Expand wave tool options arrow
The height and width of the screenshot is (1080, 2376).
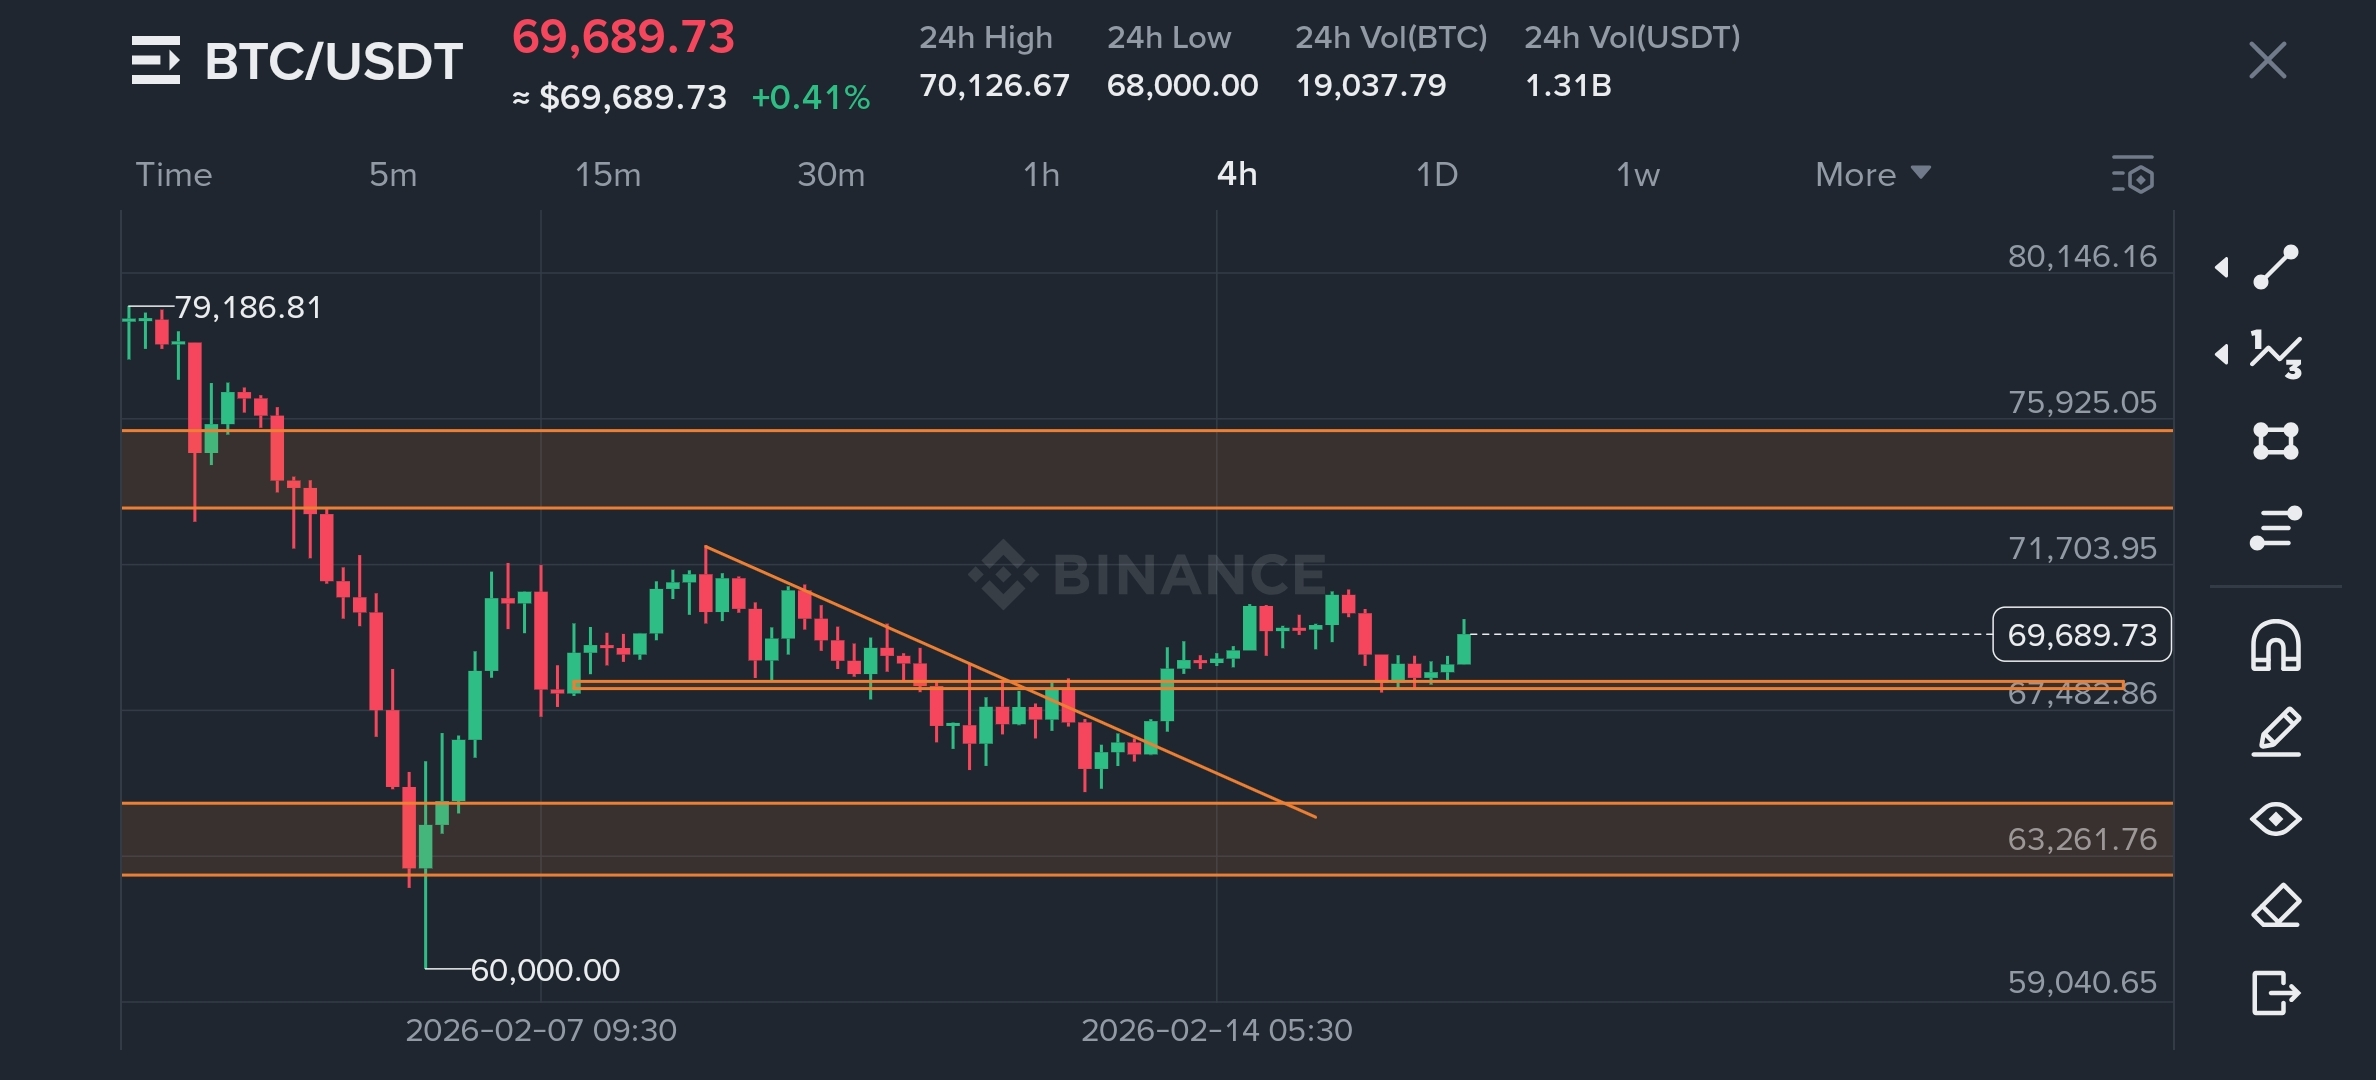click(x=2222, y=354)
